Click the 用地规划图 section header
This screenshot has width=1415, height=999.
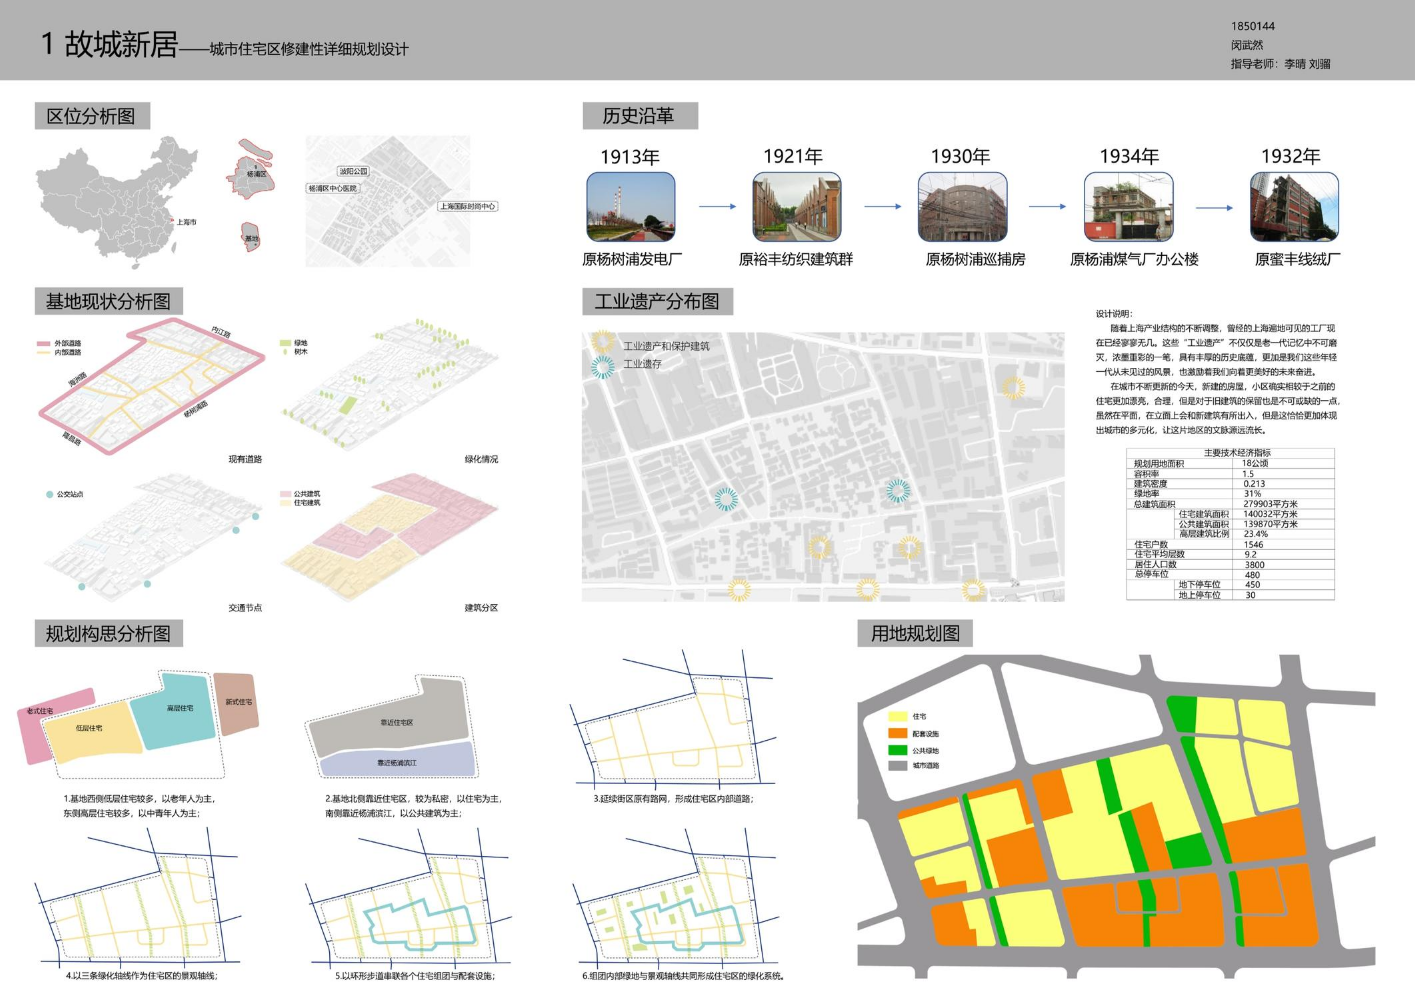point(914,634)
